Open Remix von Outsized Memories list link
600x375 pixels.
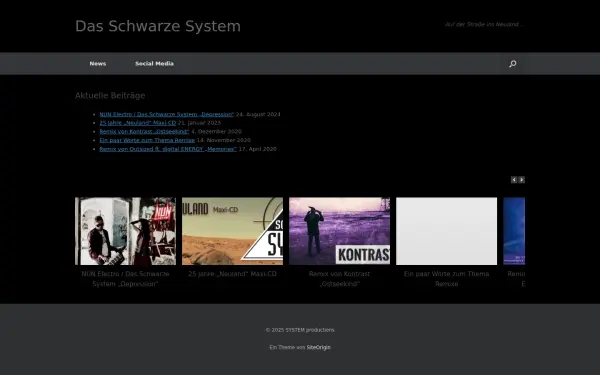(x=168, y=149)
